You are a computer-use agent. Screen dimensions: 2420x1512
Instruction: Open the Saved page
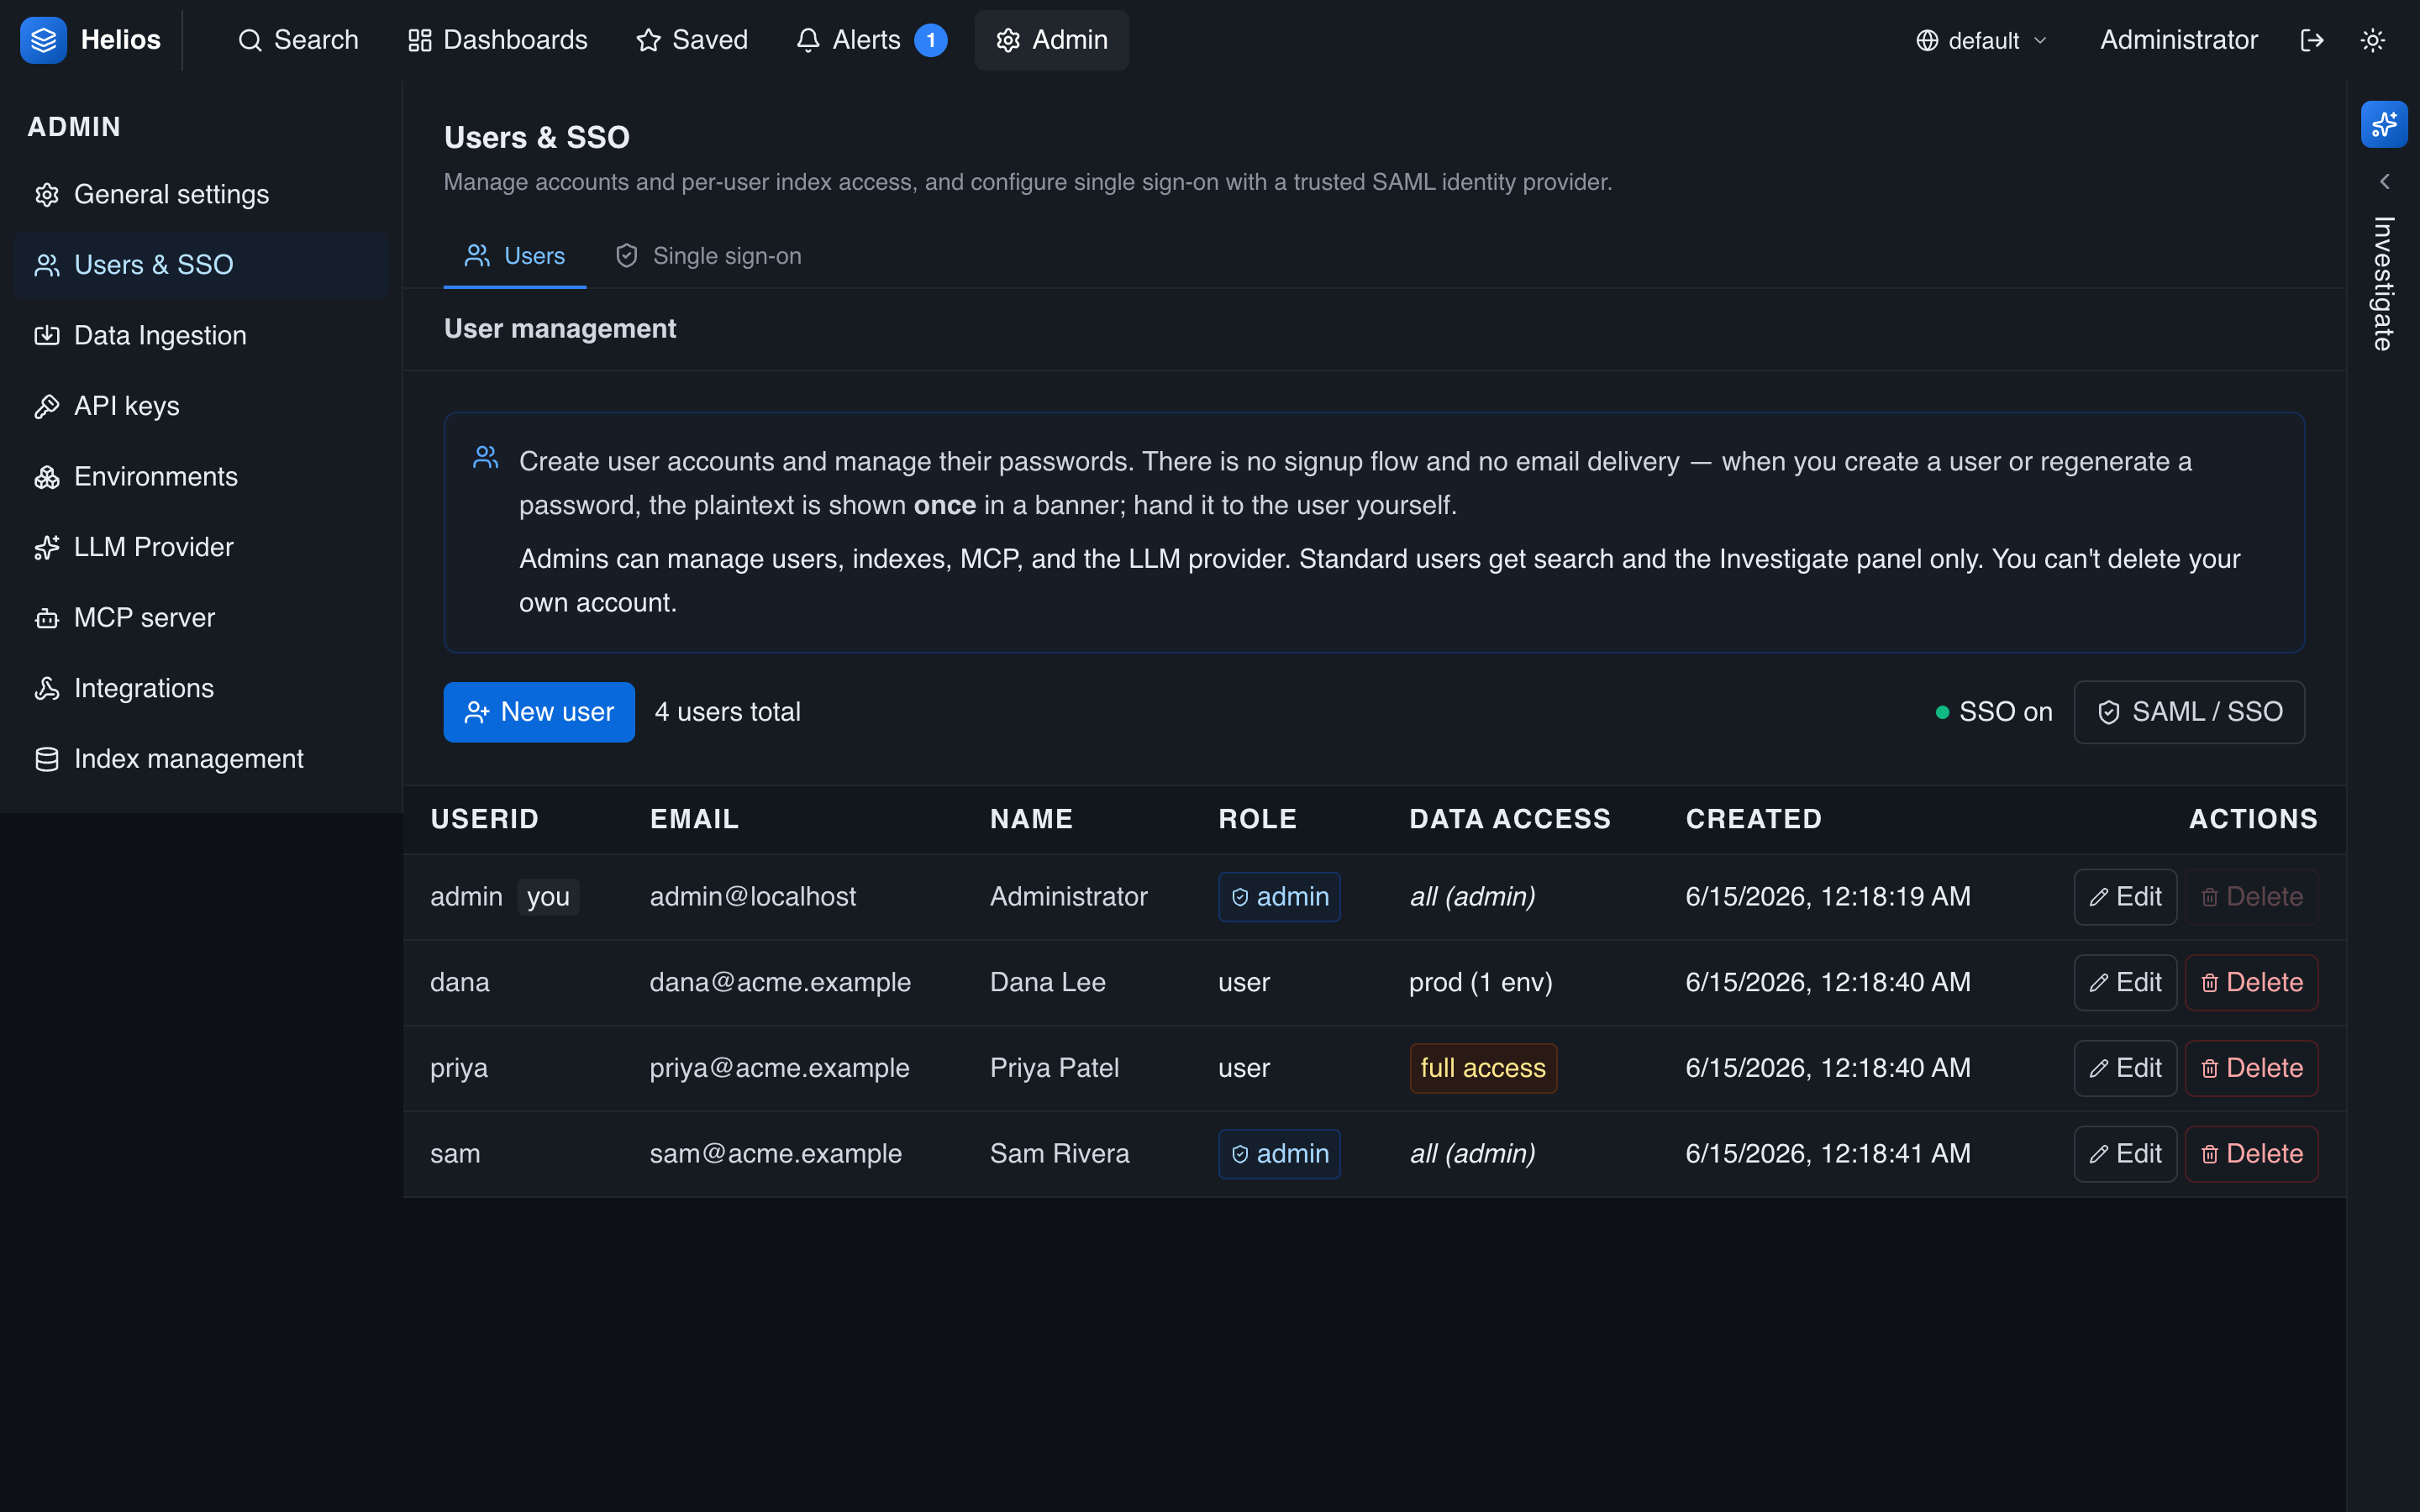tap(691, 40)
